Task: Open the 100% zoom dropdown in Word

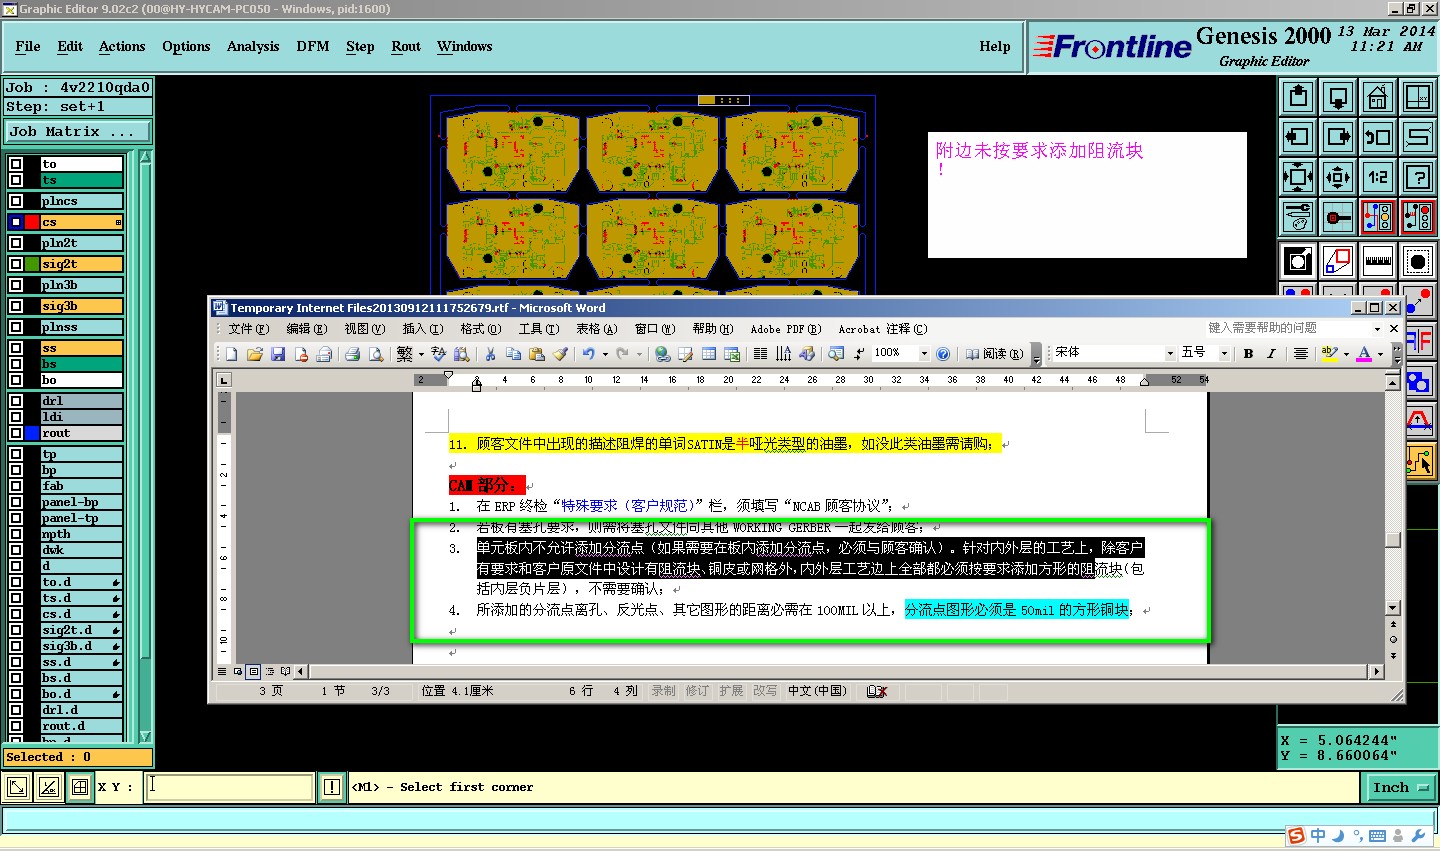Action: (x=924, y=354)
